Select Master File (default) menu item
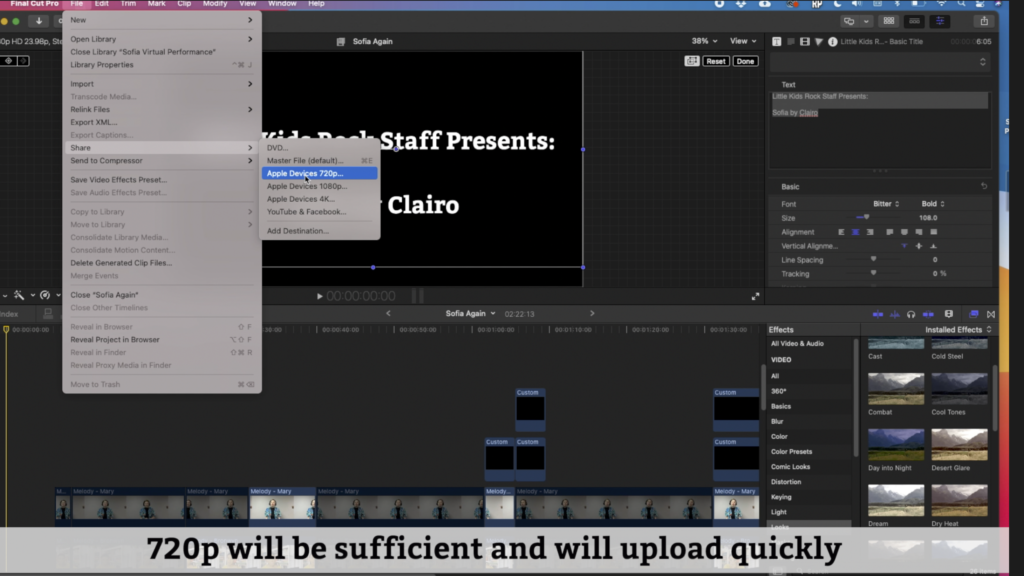The image size is (1024, 576). click(319, 161)
